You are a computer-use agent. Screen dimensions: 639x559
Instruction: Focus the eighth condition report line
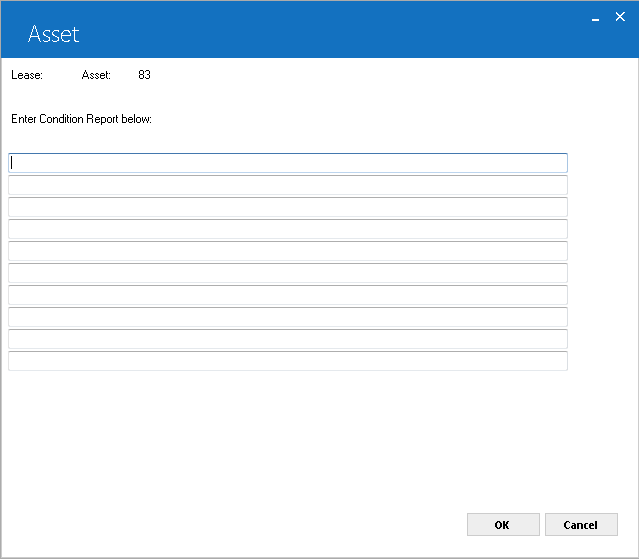click(288, 317)
